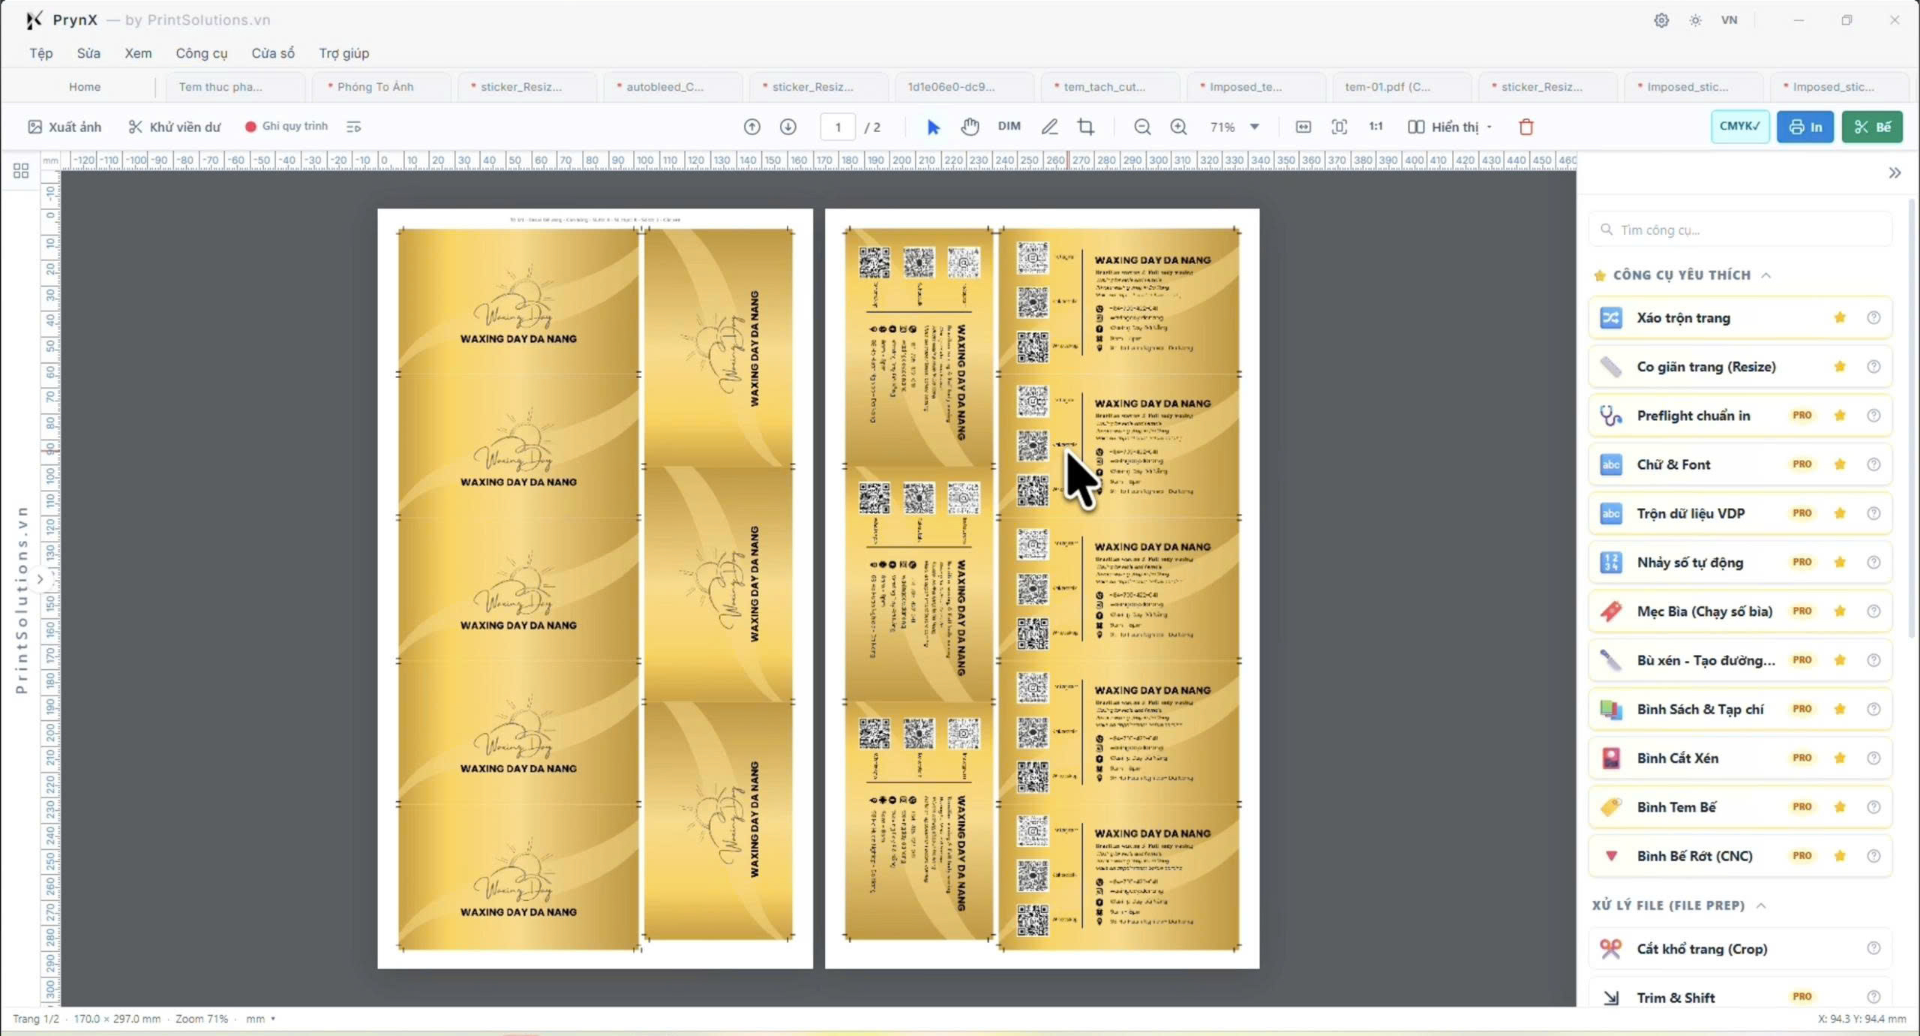Open page thumbnails grid icon

click(x=21, y=171)
